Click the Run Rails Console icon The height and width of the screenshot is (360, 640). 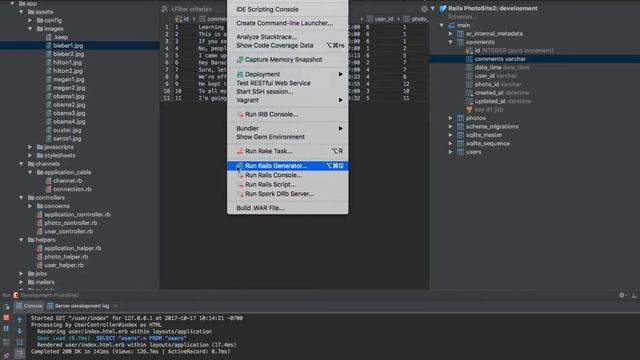pos(240,175)
